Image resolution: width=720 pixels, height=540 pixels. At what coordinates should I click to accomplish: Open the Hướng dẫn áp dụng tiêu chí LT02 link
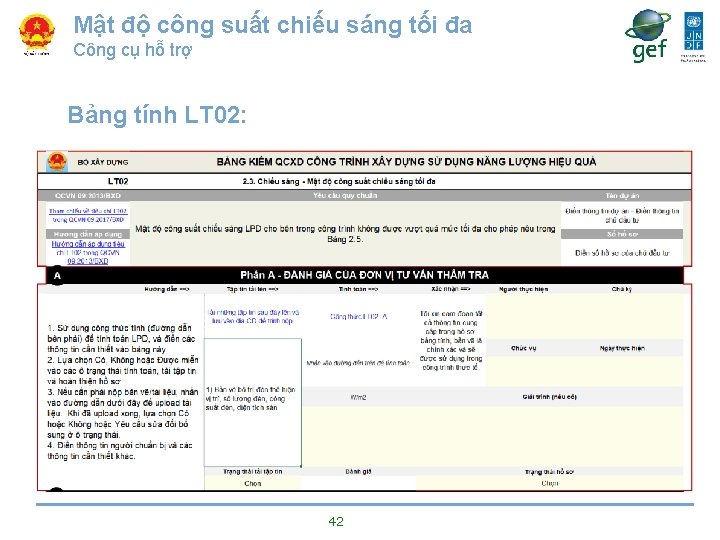[x=88, y=252]
